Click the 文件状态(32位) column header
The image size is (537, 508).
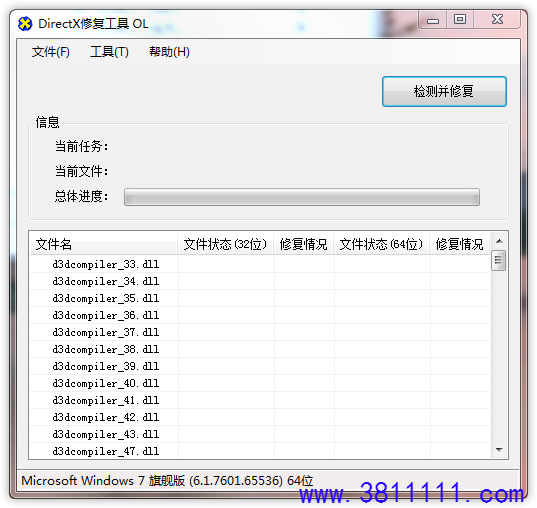(225, 244)
